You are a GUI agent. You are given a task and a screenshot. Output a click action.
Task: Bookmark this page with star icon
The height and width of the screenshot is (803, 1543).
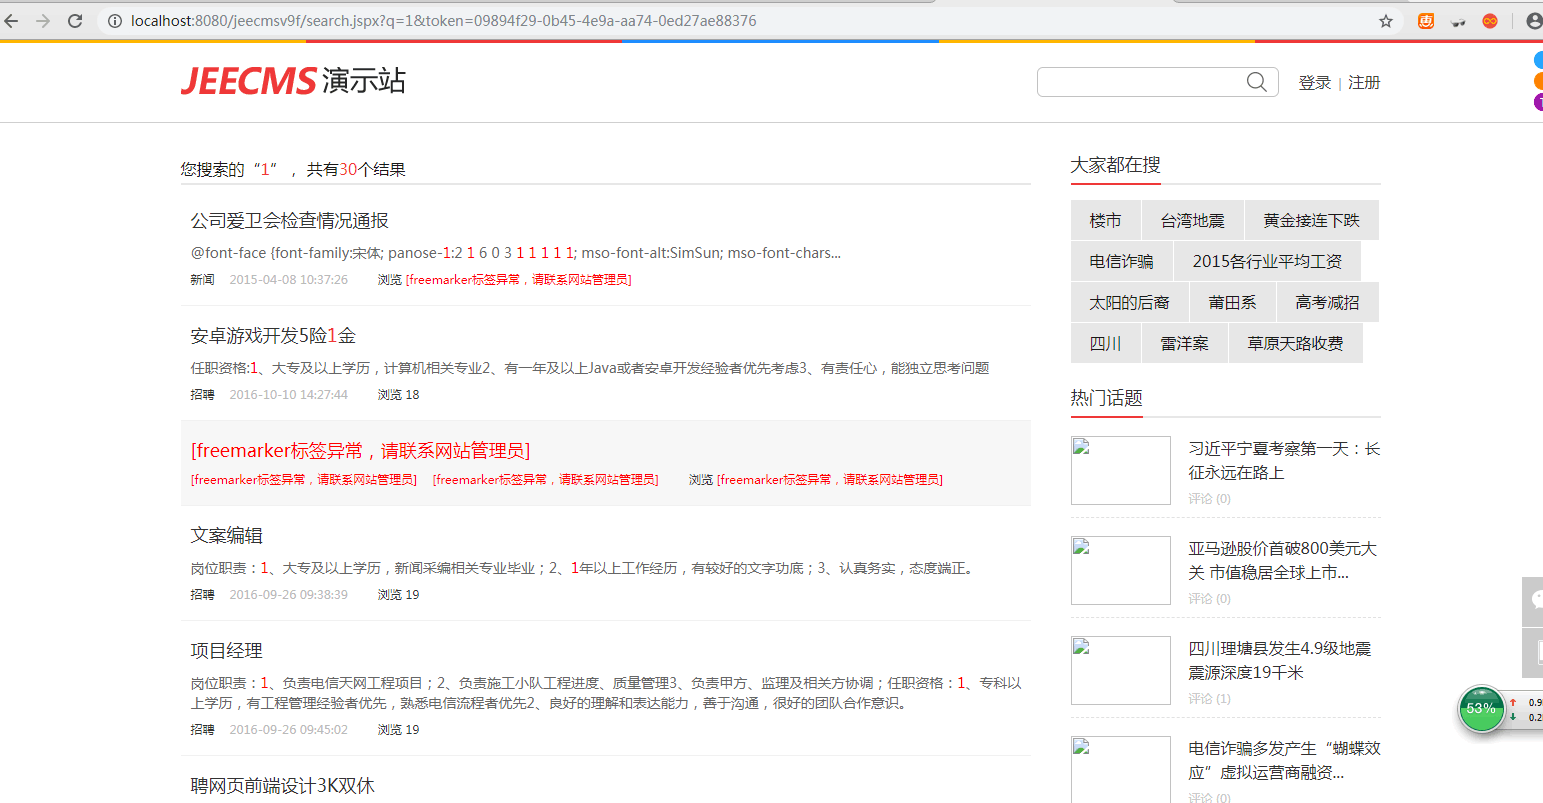1385,21
